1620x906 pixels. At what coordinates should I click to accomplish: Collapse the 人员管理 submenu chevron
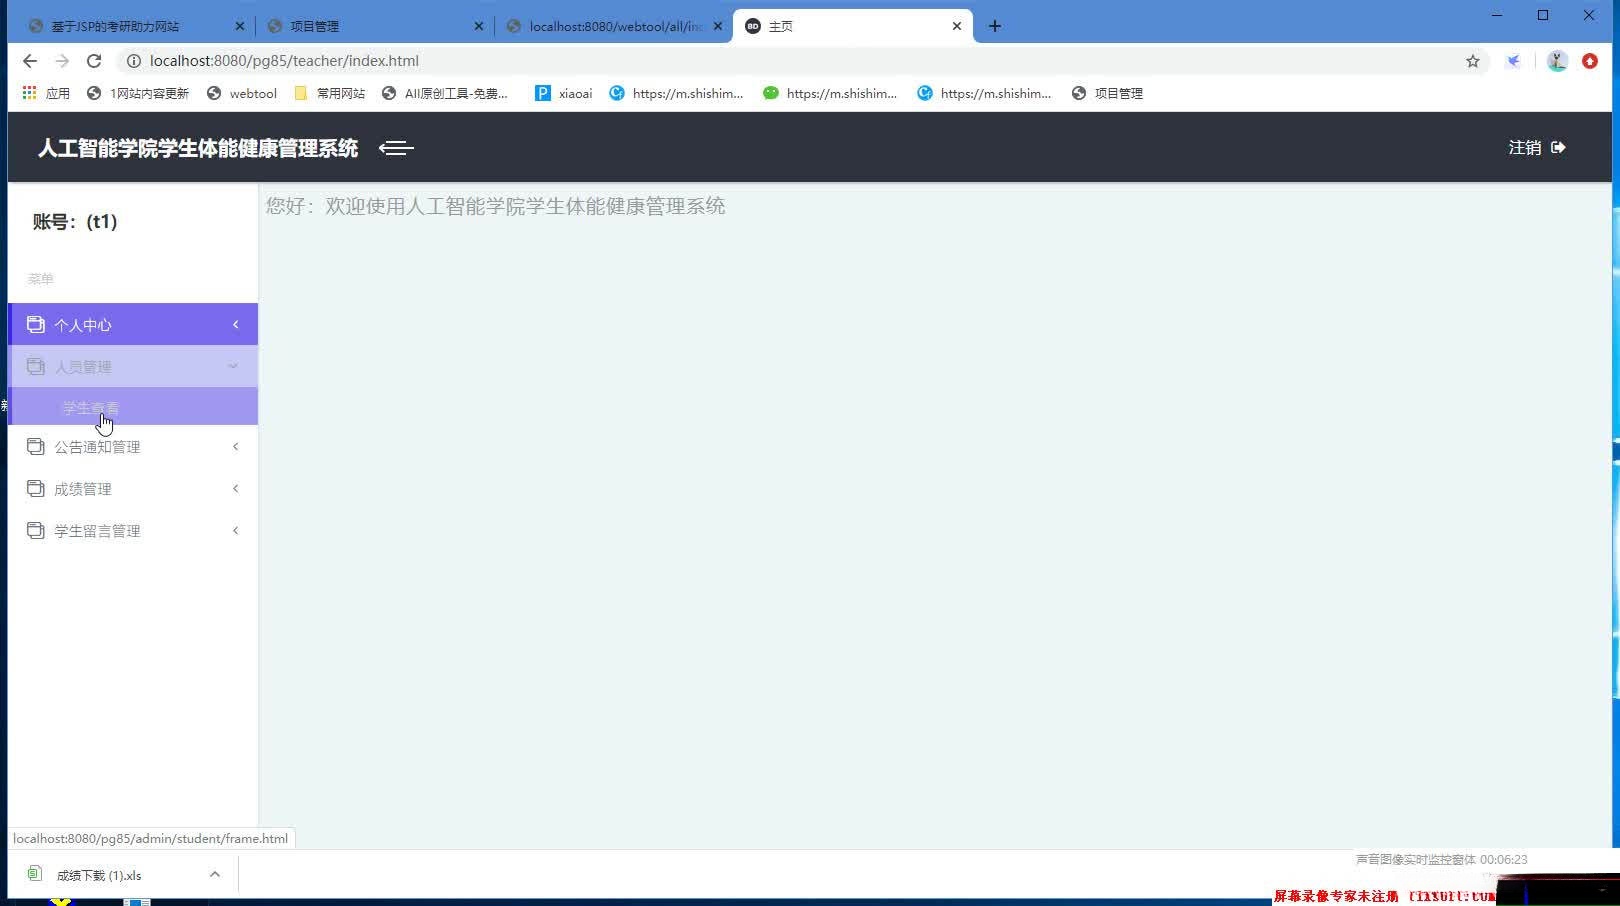233,366
